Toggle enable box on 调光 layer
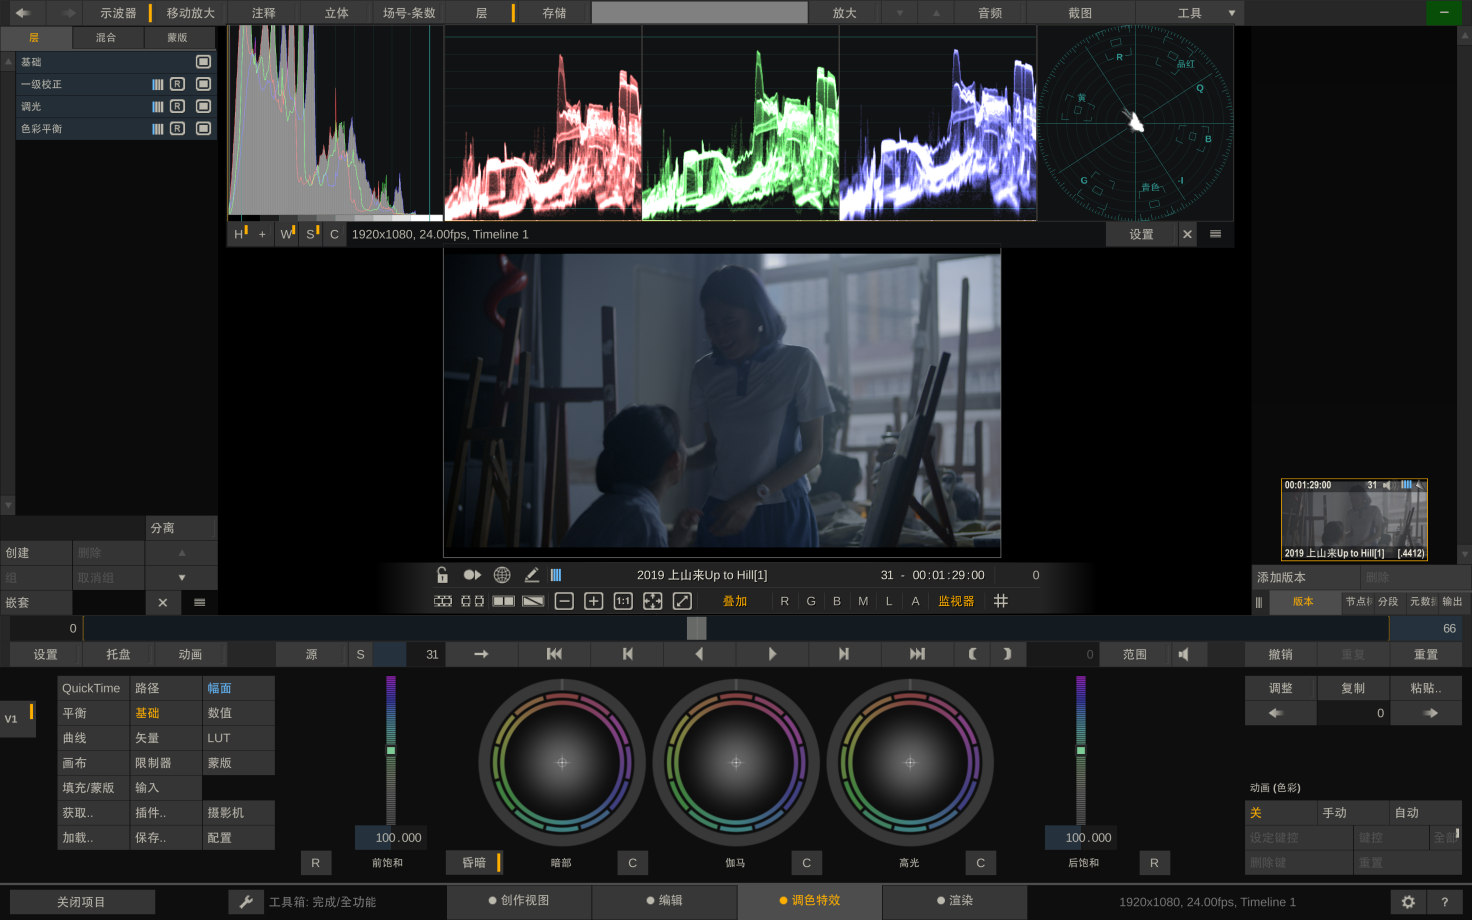Viewport: 1472px width, 920px height. point(203,106)
